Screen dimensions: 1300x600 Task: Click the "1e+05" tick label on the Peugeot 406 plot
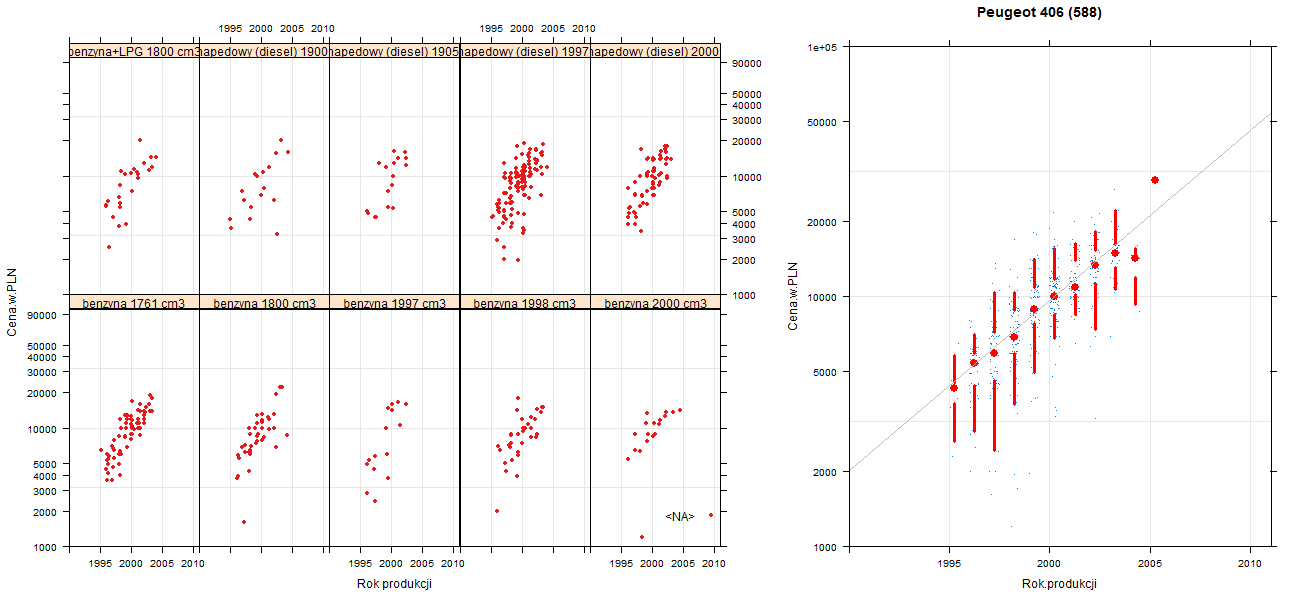(821, 47)
